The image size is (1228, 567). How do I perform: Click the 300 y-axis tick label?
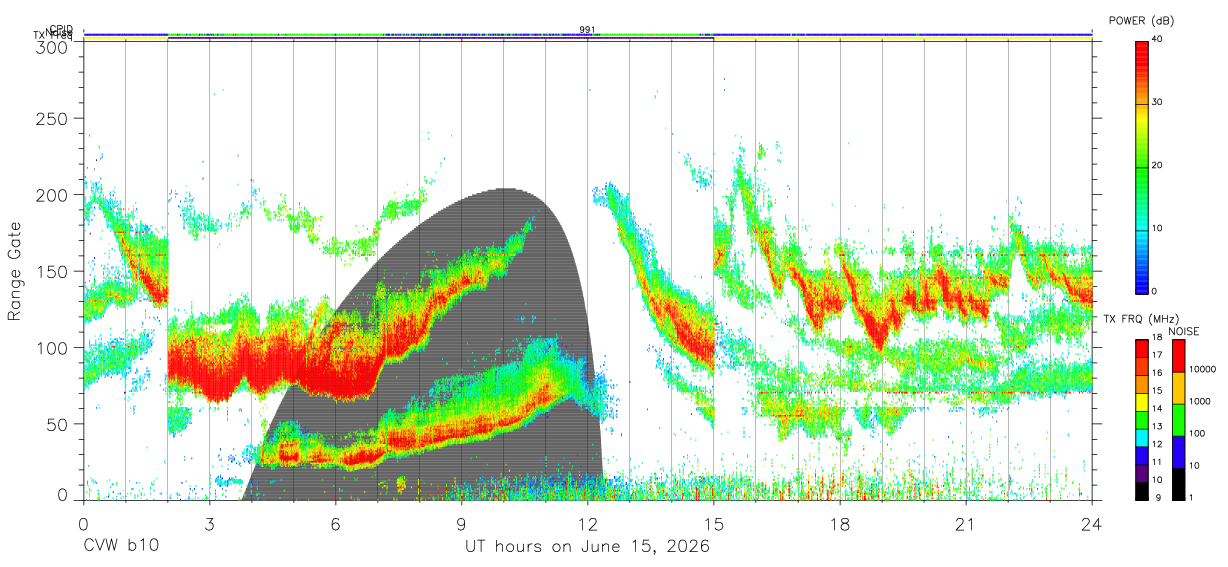[x=53, y=46]
